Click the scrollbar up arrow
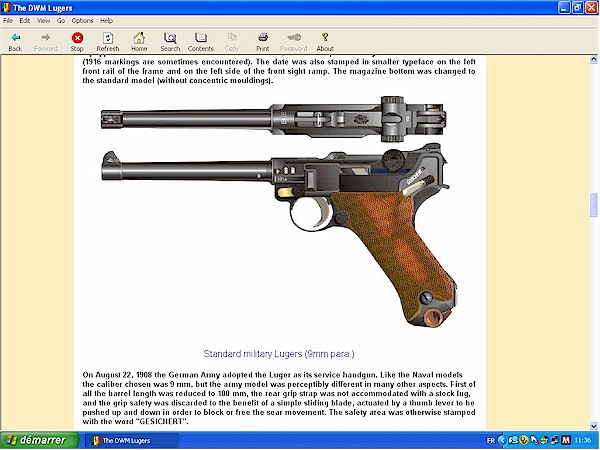This screenshot has height=450, width=600. click(x=593, y=59)
